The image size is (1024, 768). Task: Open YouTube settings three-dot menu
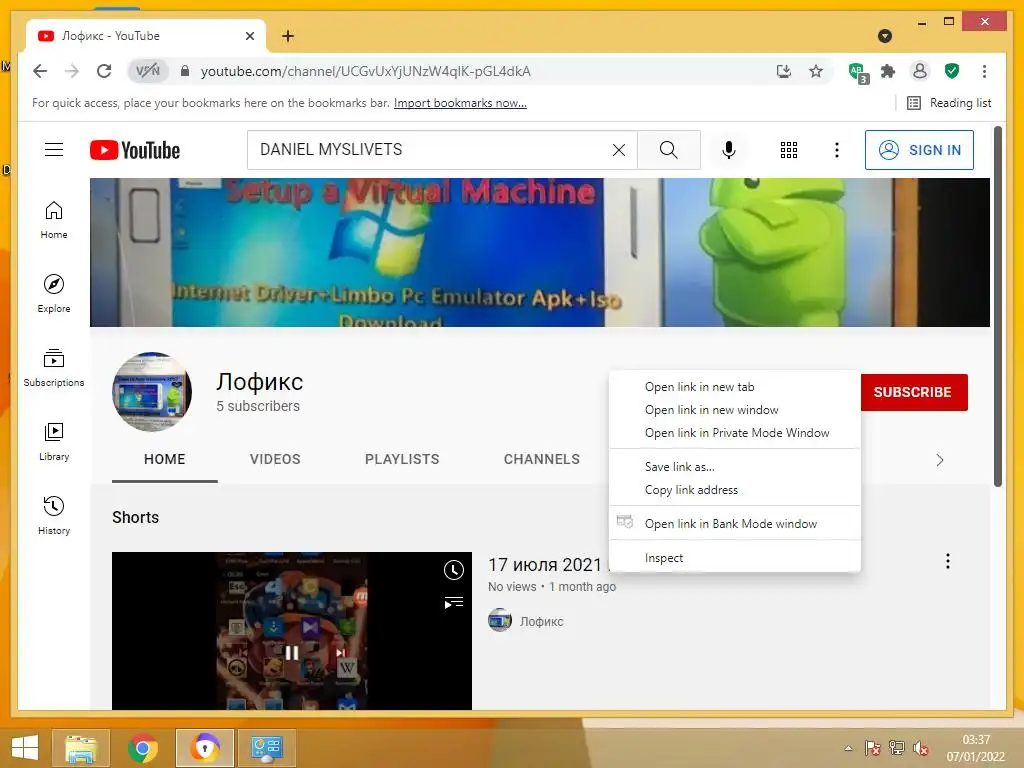click(x=837, y=150)
